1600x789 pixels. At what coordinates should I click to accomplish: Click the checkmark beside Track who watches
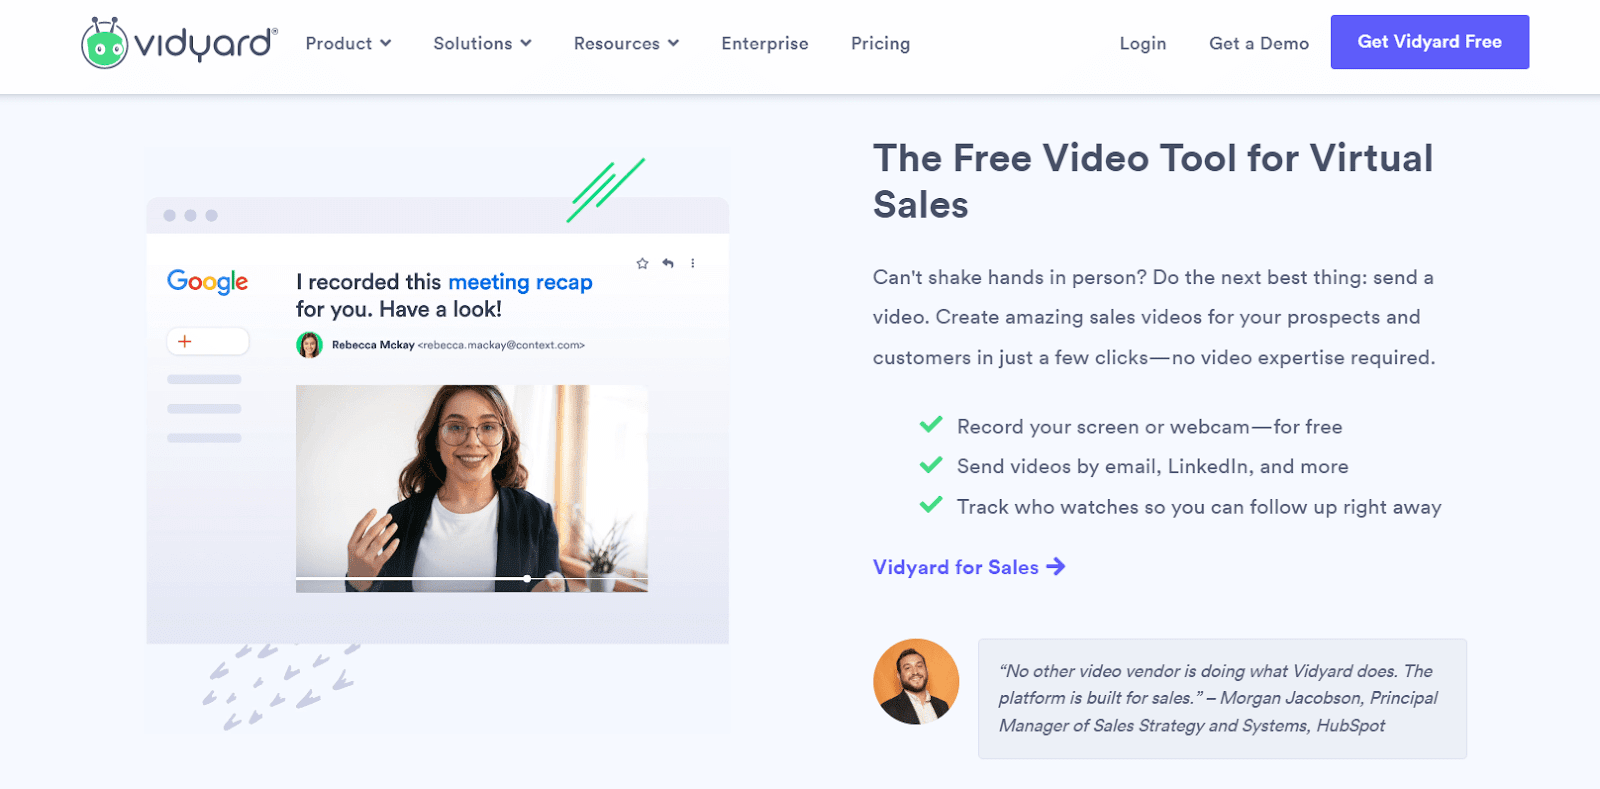(x=931, y=505)
